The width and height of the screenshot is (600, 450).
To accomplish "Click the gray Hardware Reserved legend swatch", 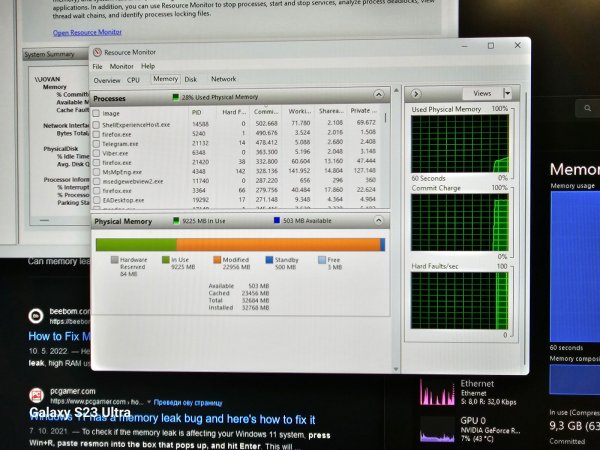I will pos(114,260).
